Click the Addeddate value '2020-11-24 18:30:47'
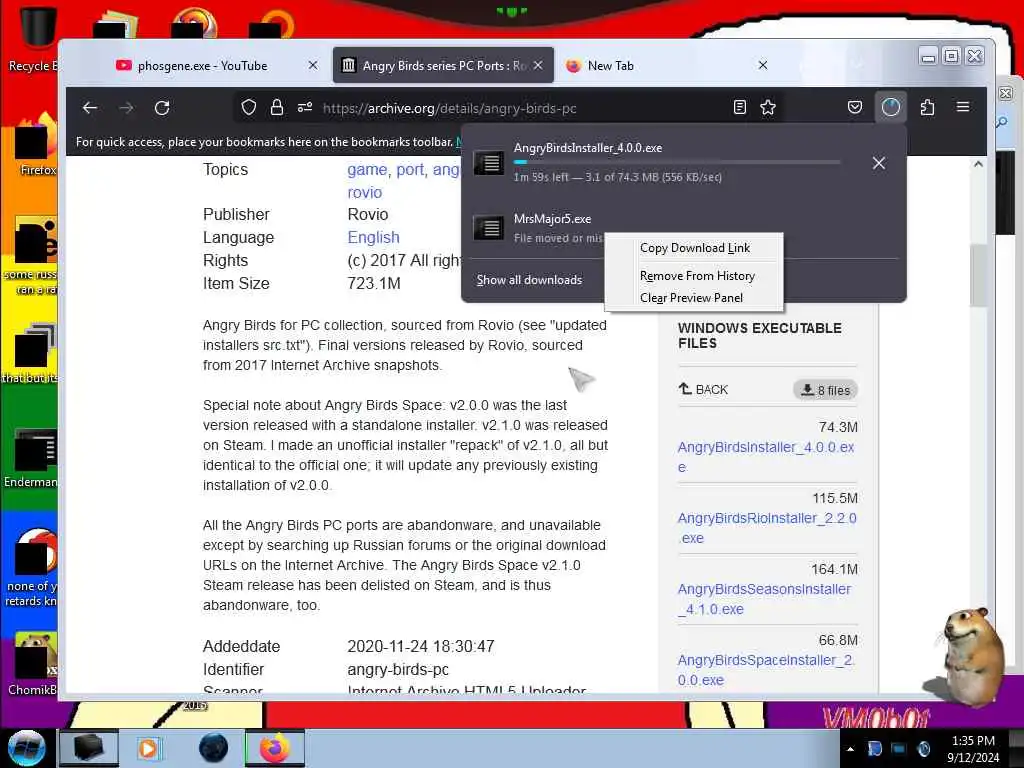The image size is (1024, 768). [x=421, y=647]
